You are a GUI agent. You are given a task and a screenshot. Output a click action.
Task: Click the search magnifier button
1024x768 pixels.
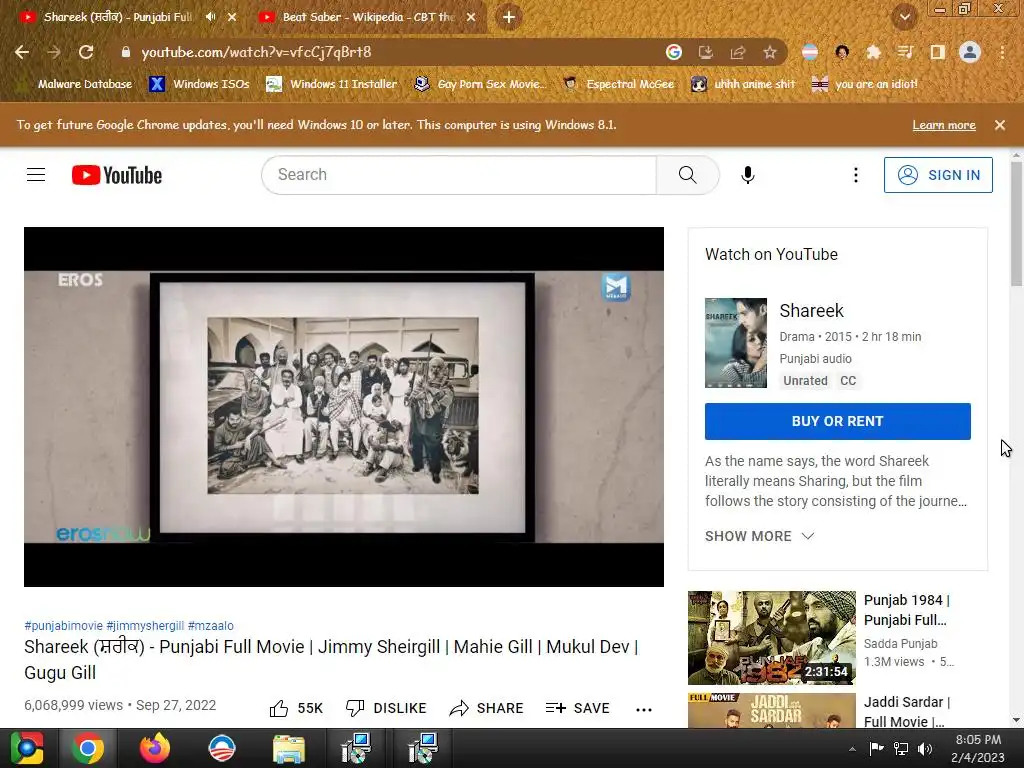pos(687,175)
